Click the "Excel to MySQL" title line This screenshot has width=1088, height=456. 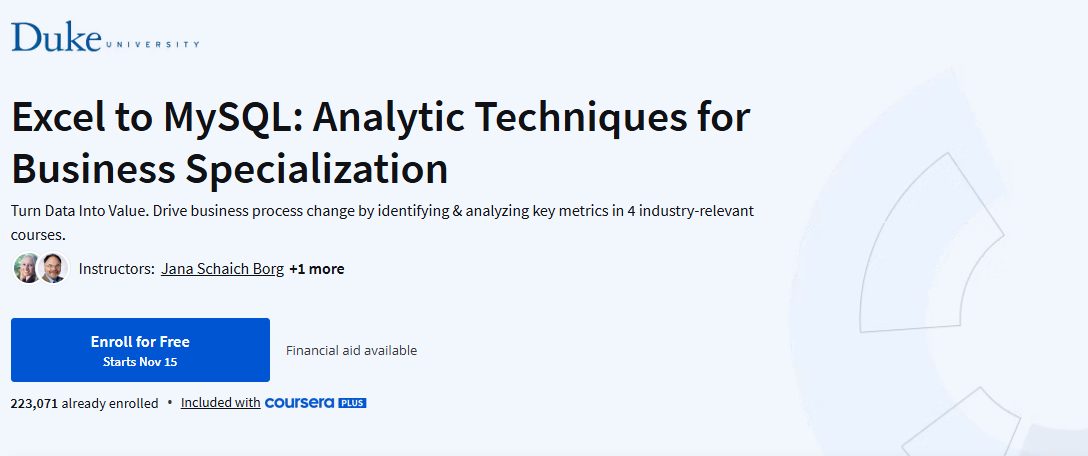(x=380, y=118)
